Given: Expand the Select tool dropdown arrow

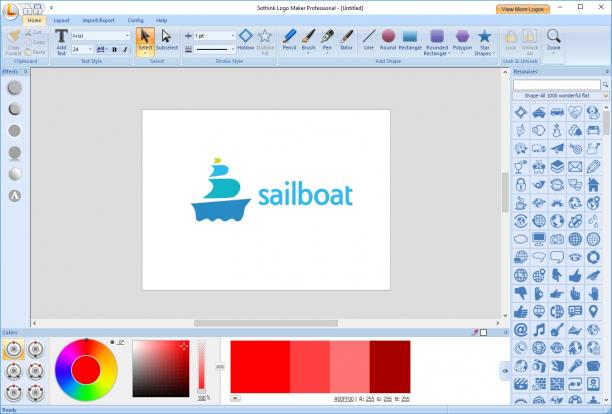Looking at the screenshot, I should (145, 54).
